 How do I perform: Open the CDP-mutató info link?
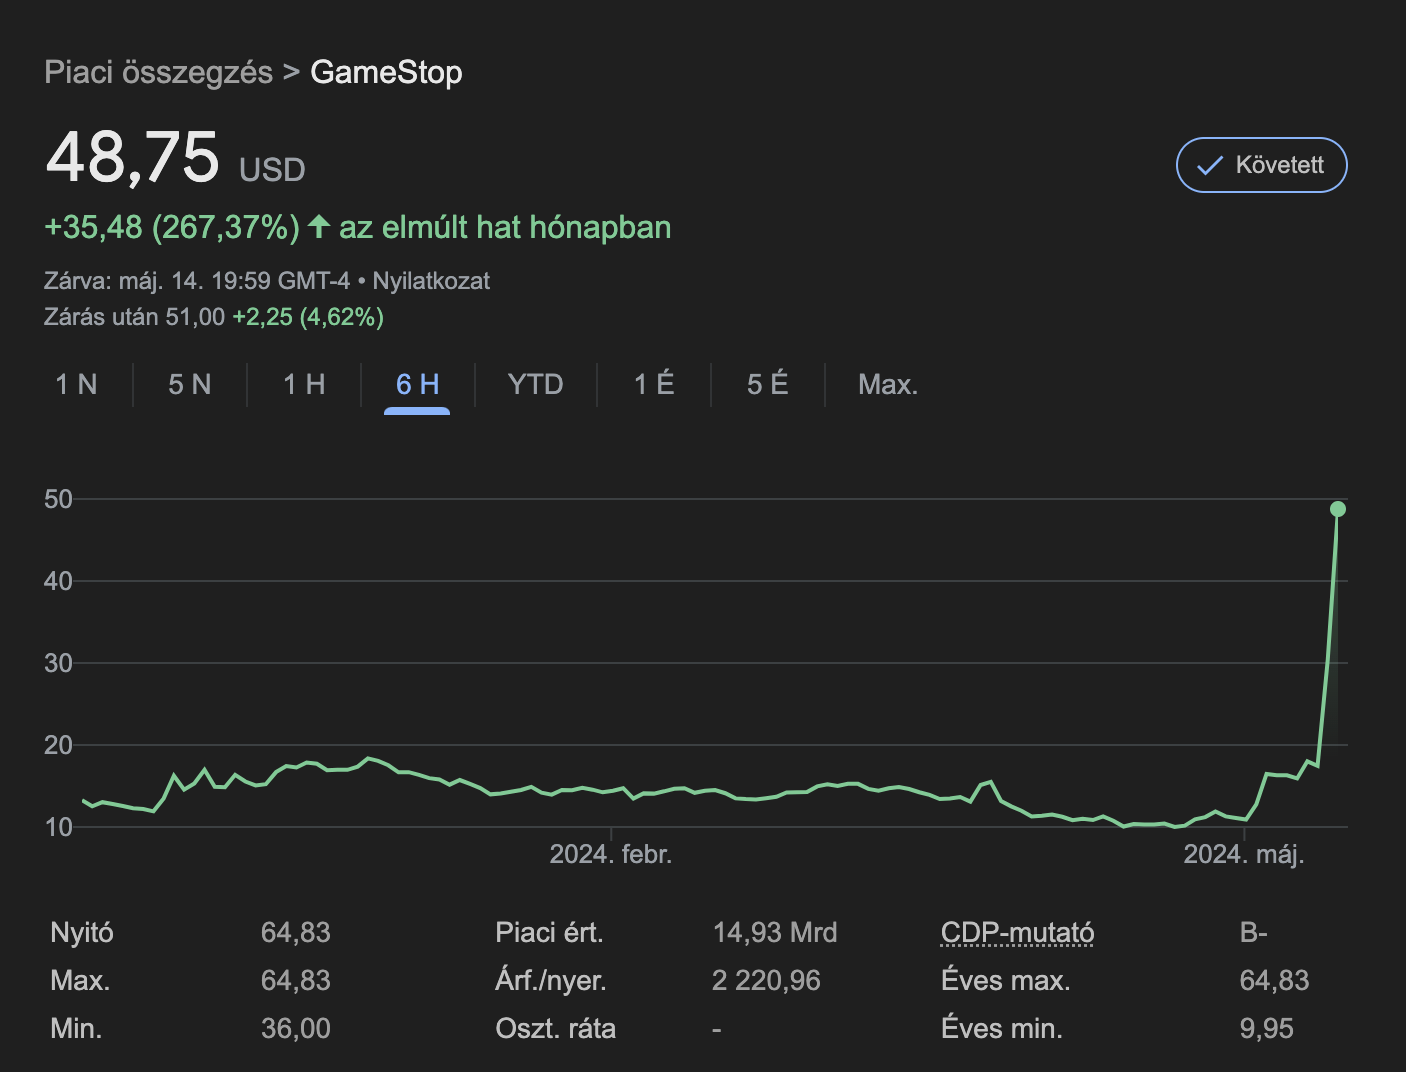[x=1017, y=933]
